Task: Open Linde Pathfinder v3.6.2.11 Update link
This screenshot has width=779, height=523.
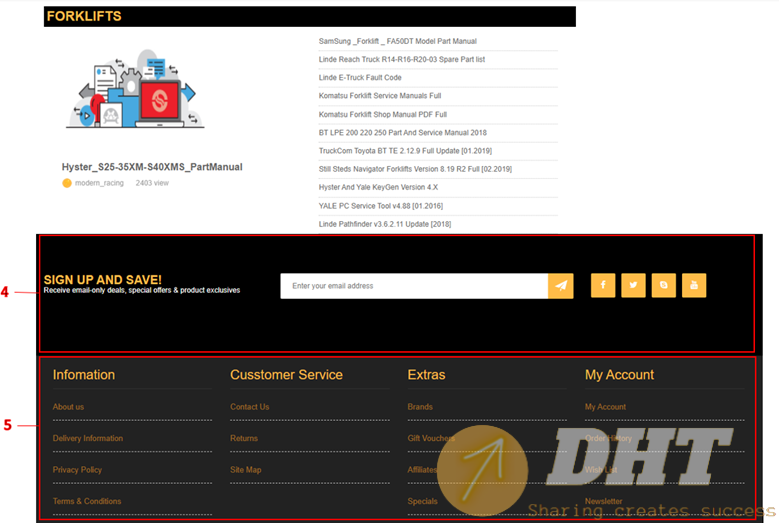Action: pos(384,224)
